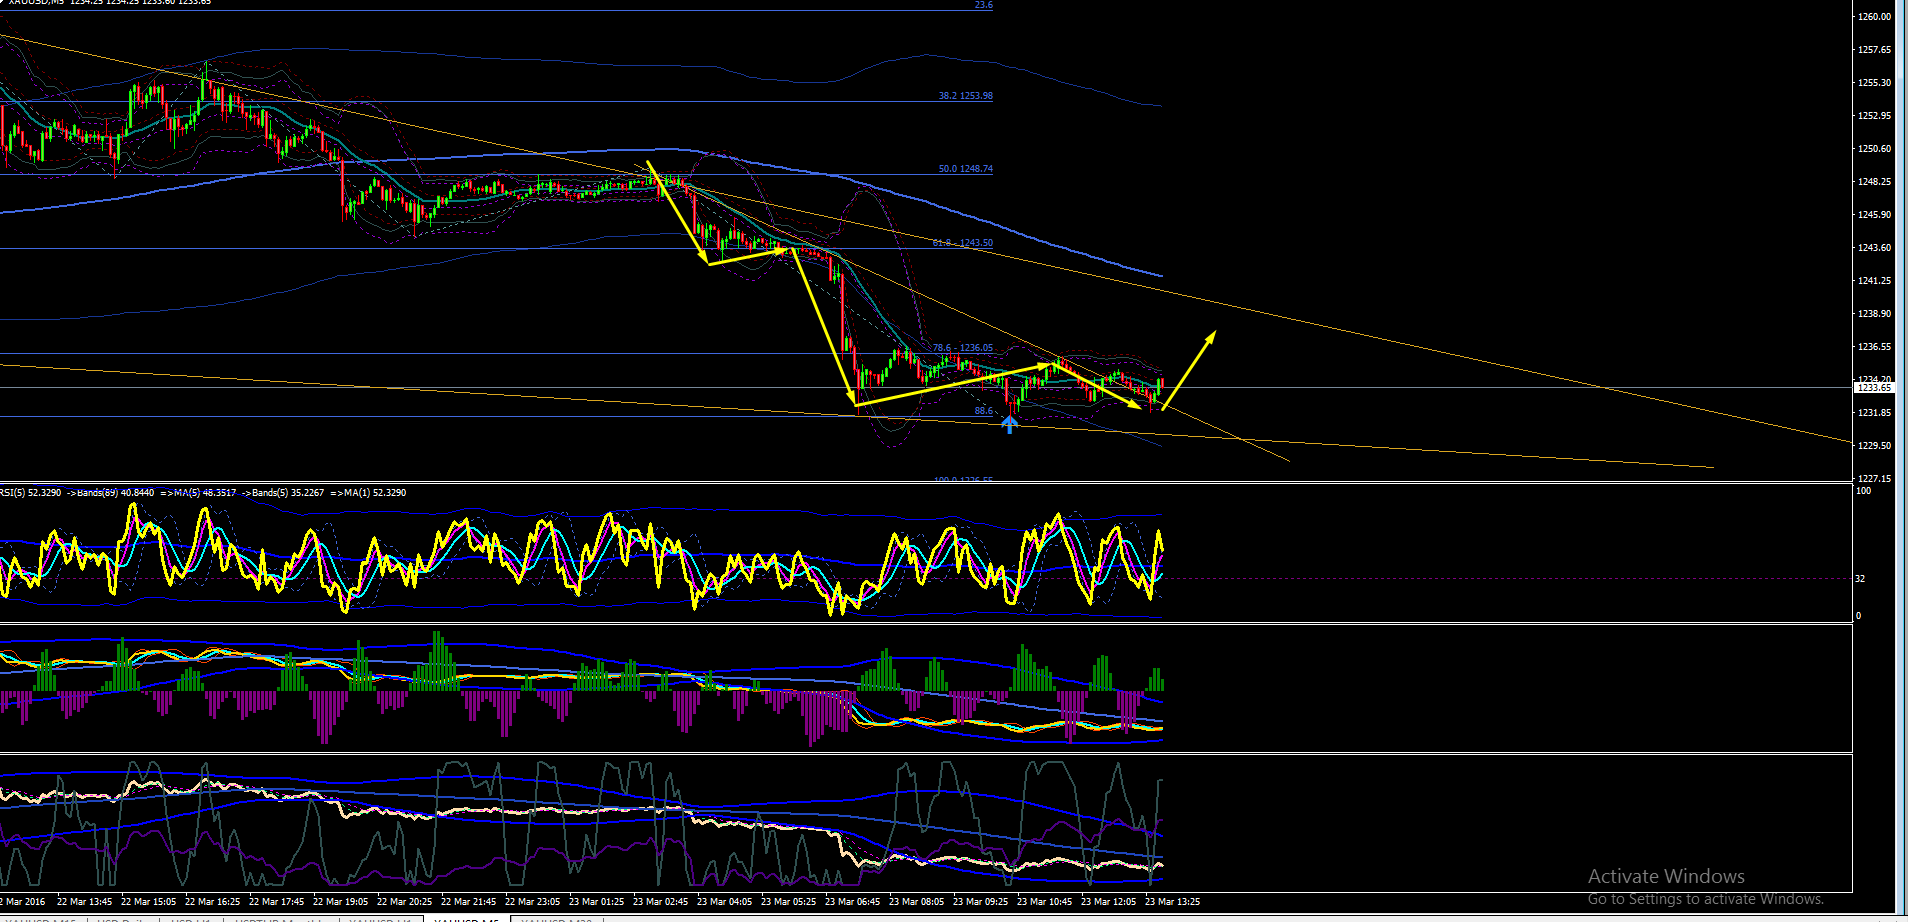Click the 22 Mar 19:05 time label
This screenshot has height=922, width=1908.
click(x=340, y=901)
